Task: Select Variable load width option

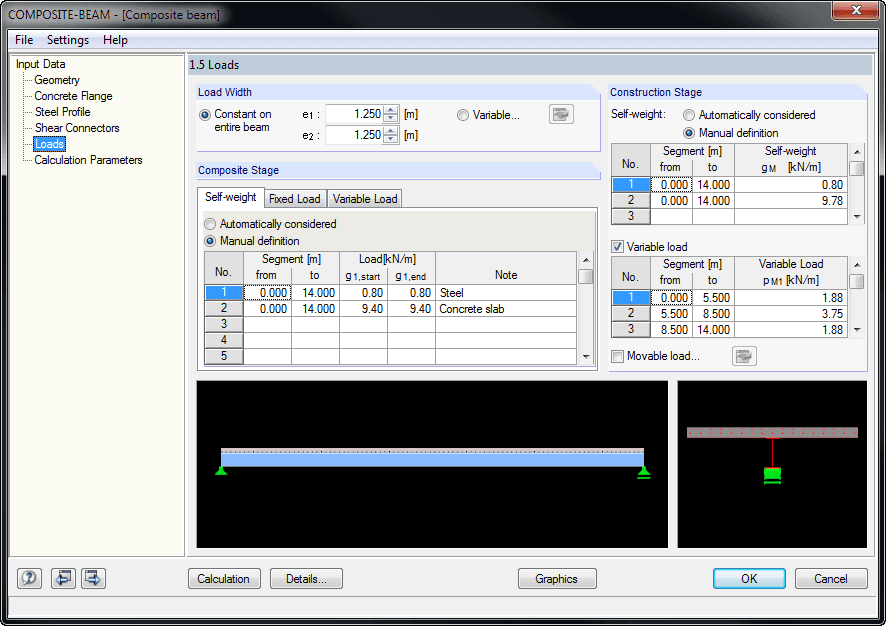Action: [463, 115]
